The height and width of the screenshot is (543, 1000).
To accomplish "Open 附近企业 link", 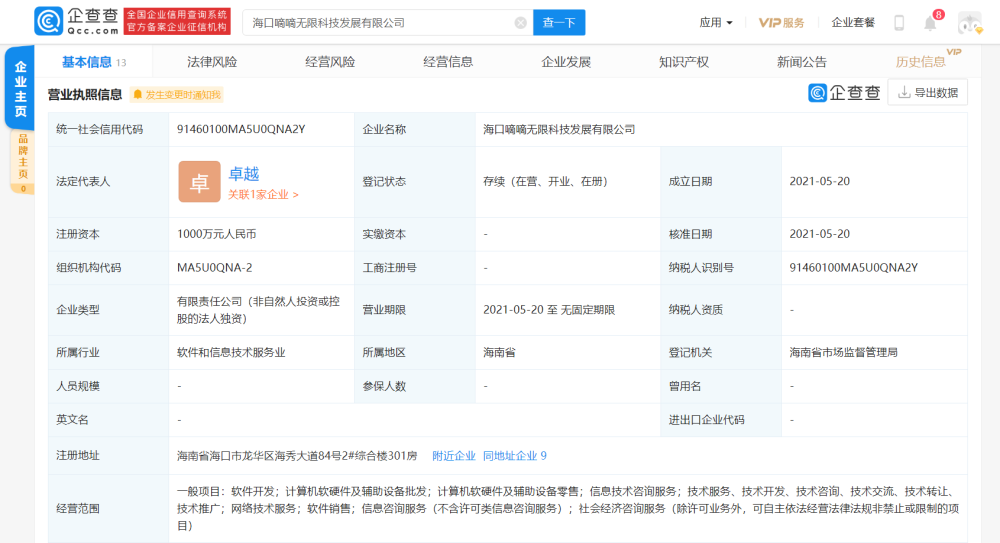I will (x=453, y=456).
